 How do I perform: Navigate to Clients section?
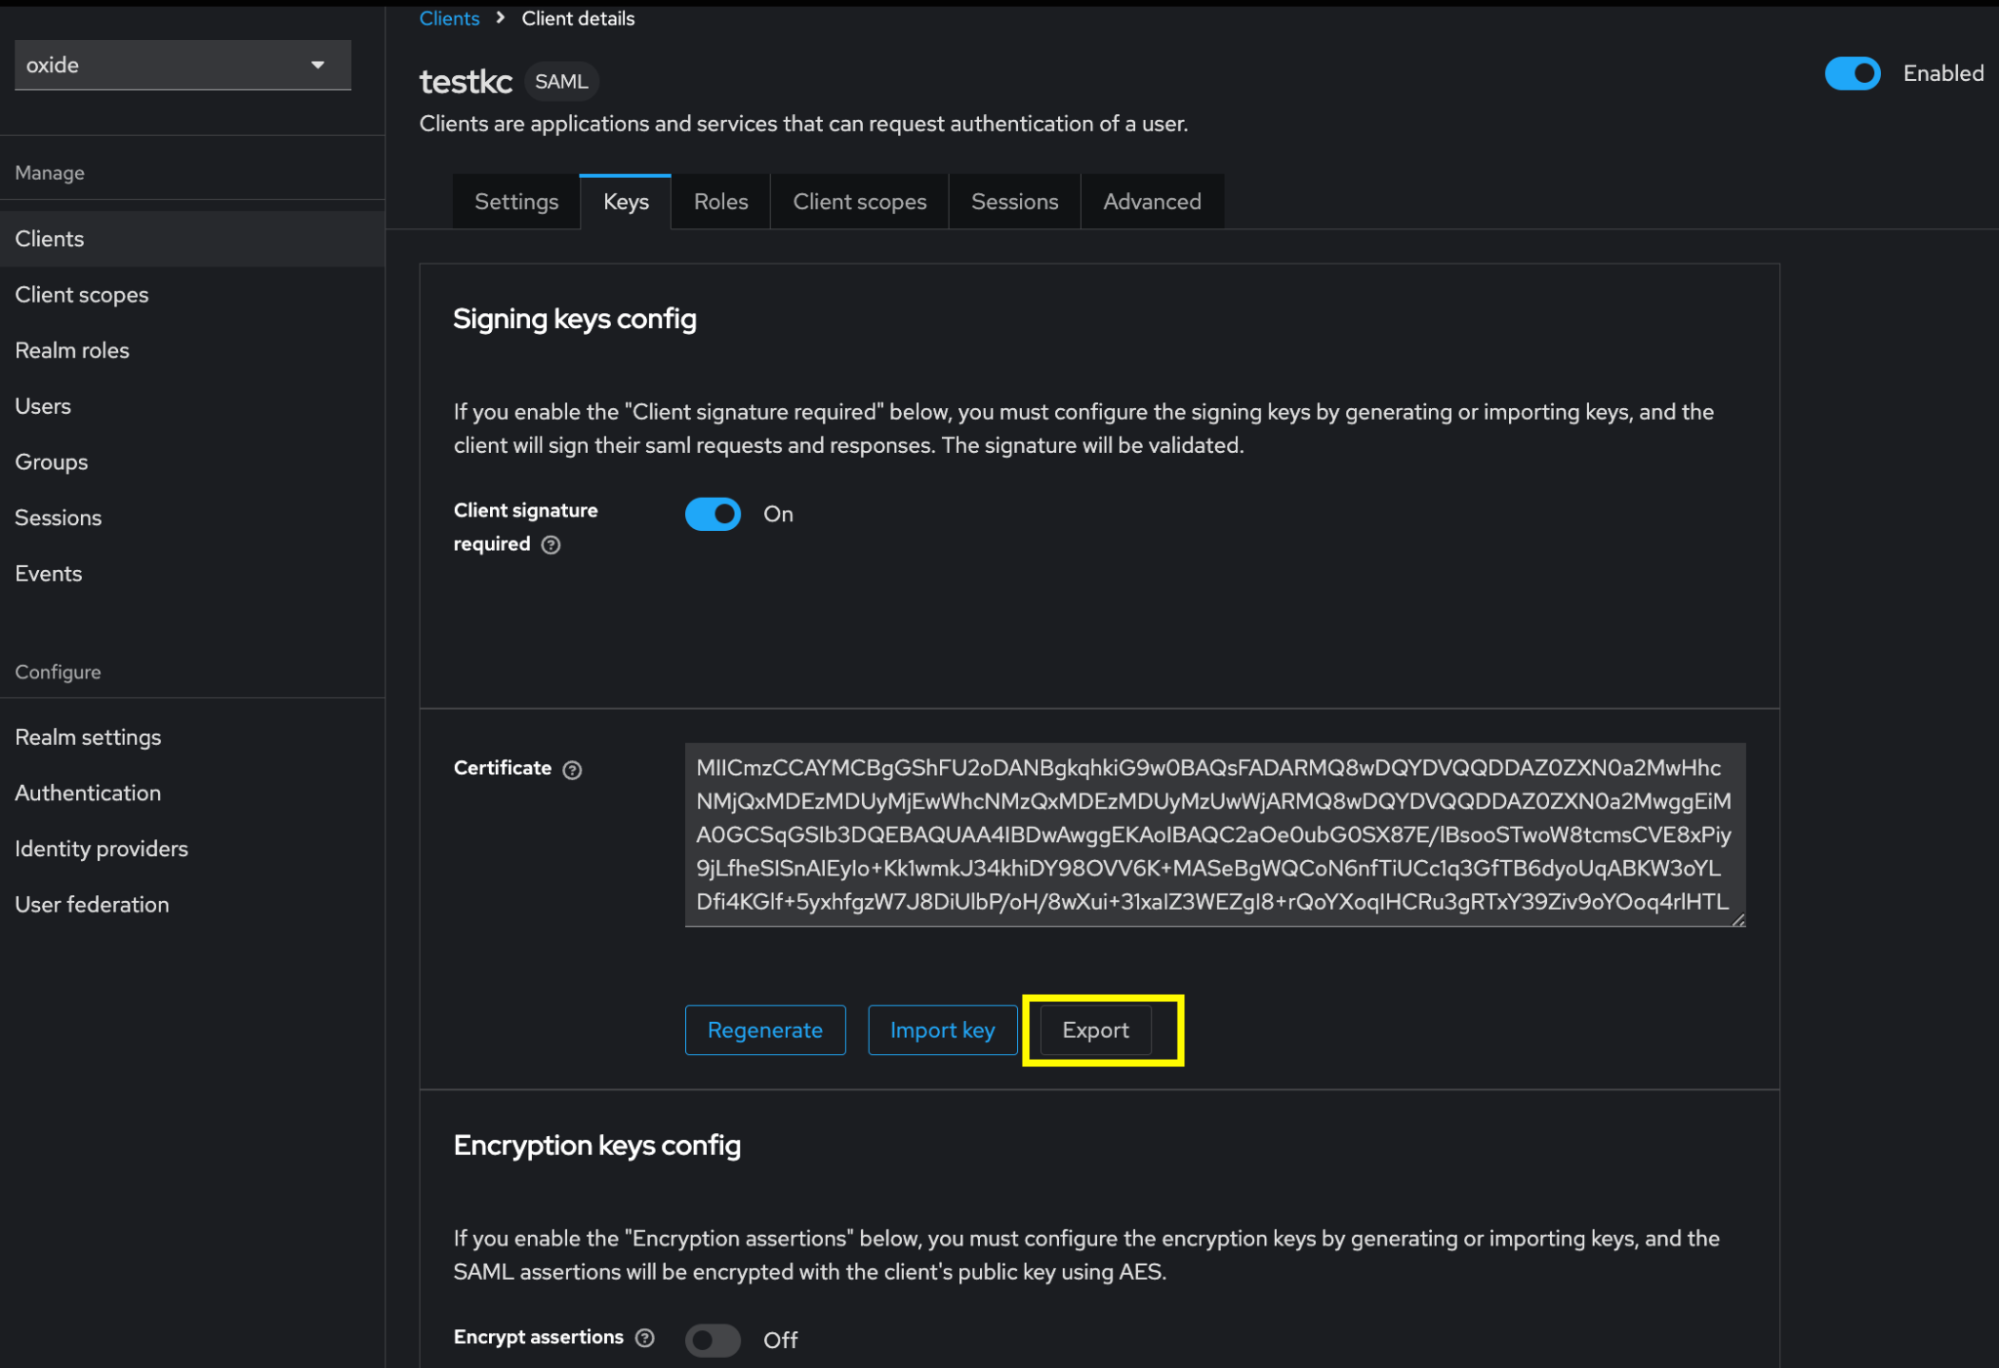coord(49,239)
